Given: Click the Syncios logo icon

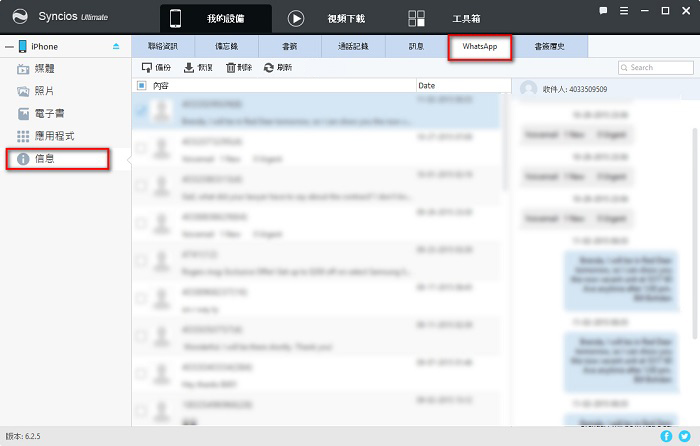Looking at the screenshot, I should pos(20,17).
